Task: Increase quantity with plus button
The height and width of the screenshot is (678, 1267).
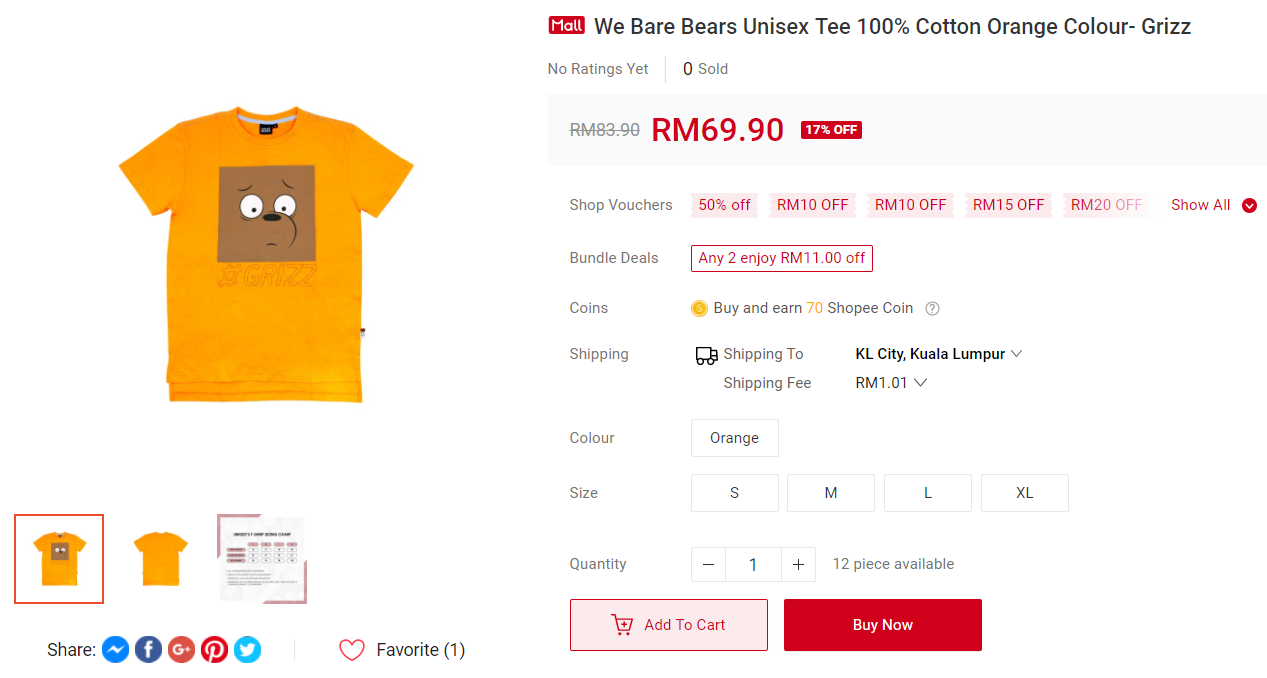Action: click(x=798, y=565)
